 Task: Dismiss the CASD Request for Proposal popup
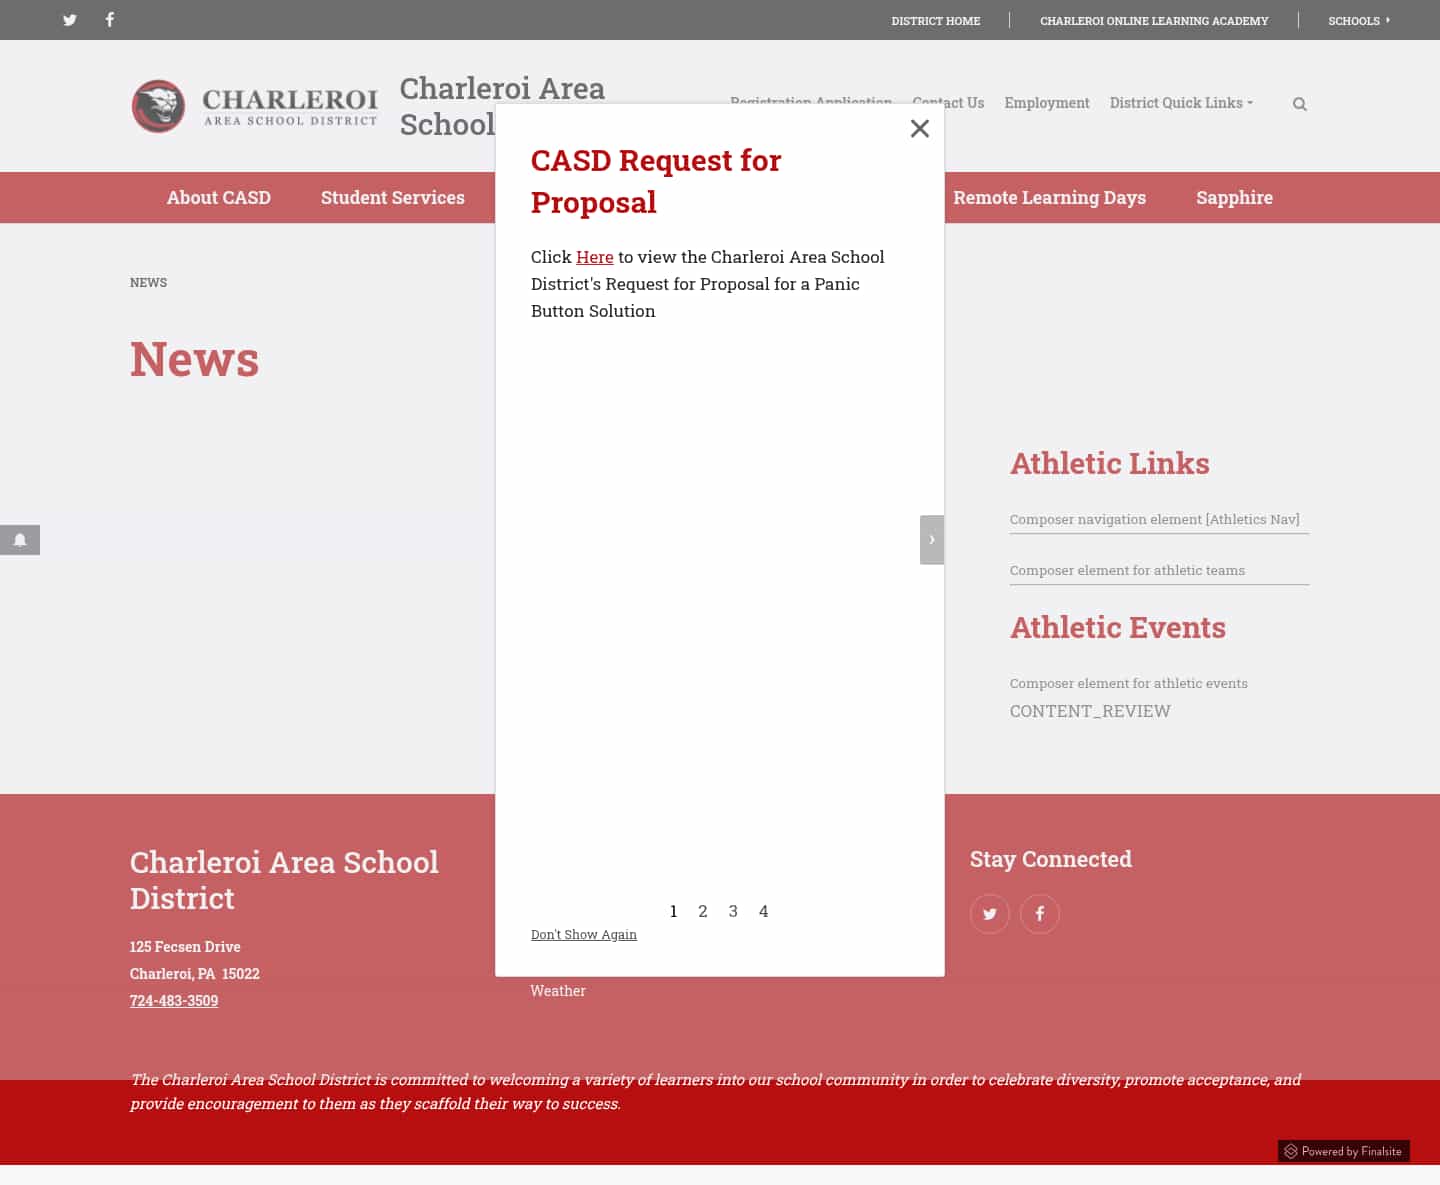[x=919, y=128]
